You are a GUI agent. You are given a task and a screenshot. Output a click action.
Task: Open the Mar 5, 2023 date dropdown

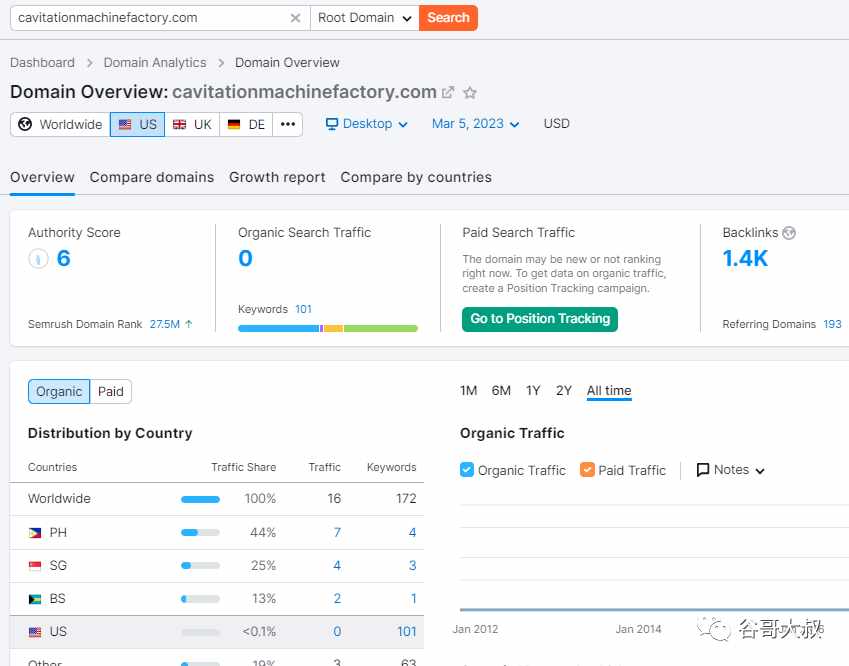pyautogui.click(x=475, y=124)
